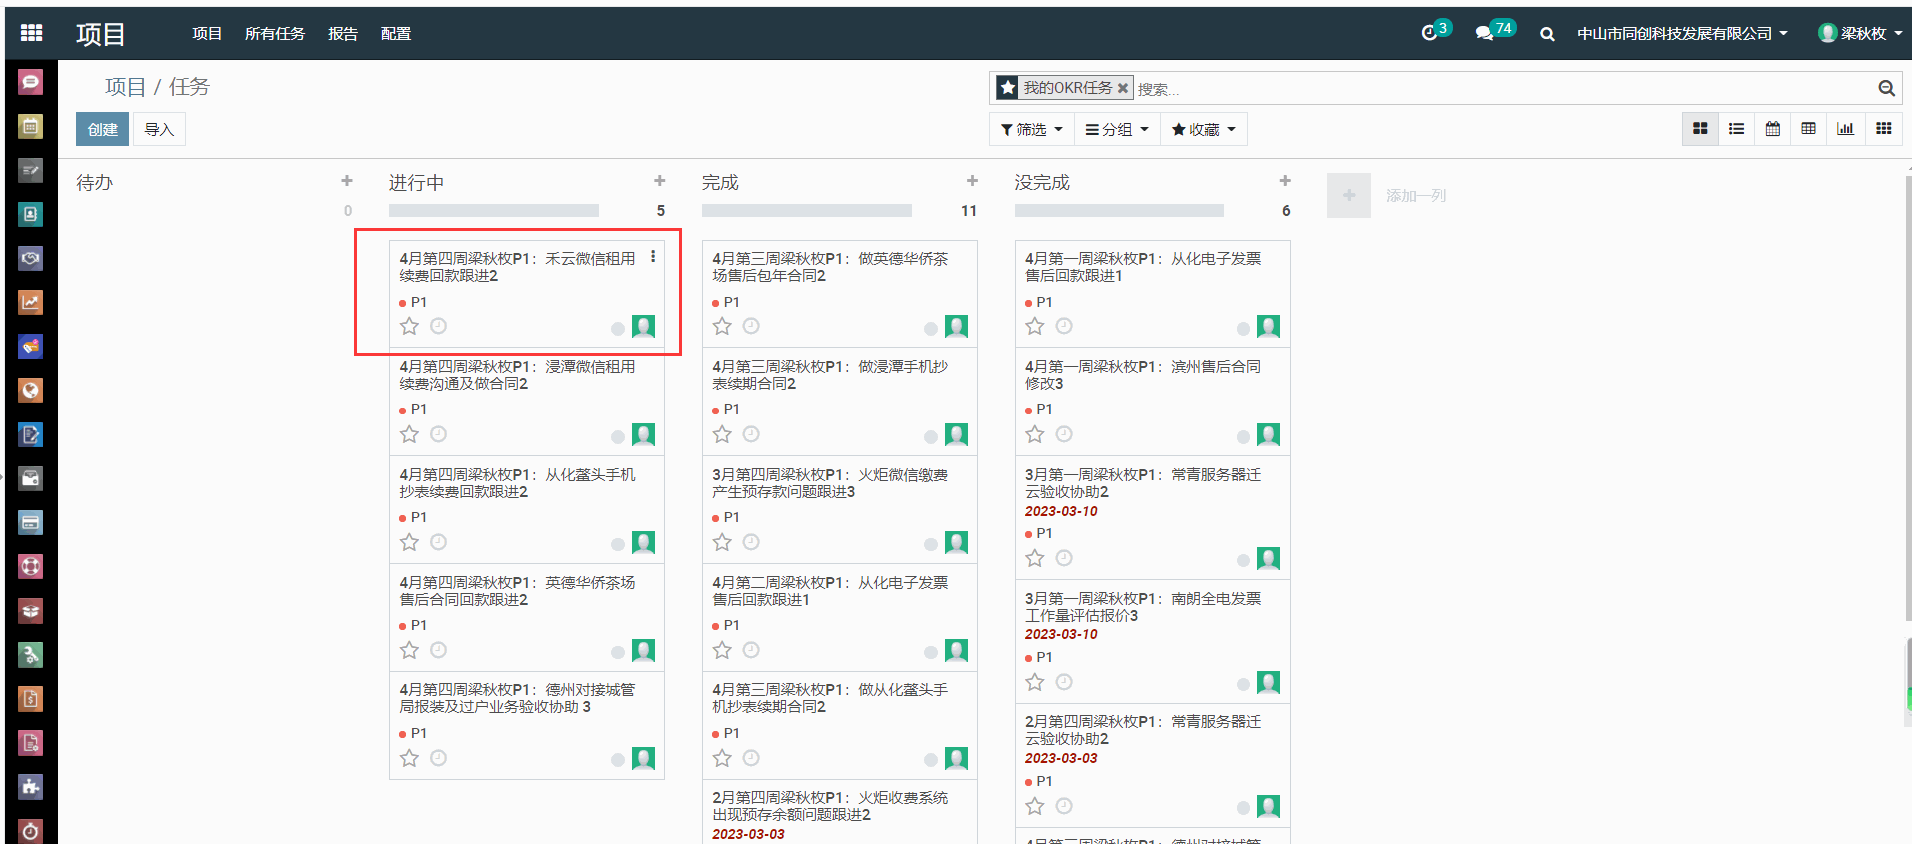Click the 创建 button
Image resolution: width=1912 pixels, height=844 pixels.
(102, 129)
